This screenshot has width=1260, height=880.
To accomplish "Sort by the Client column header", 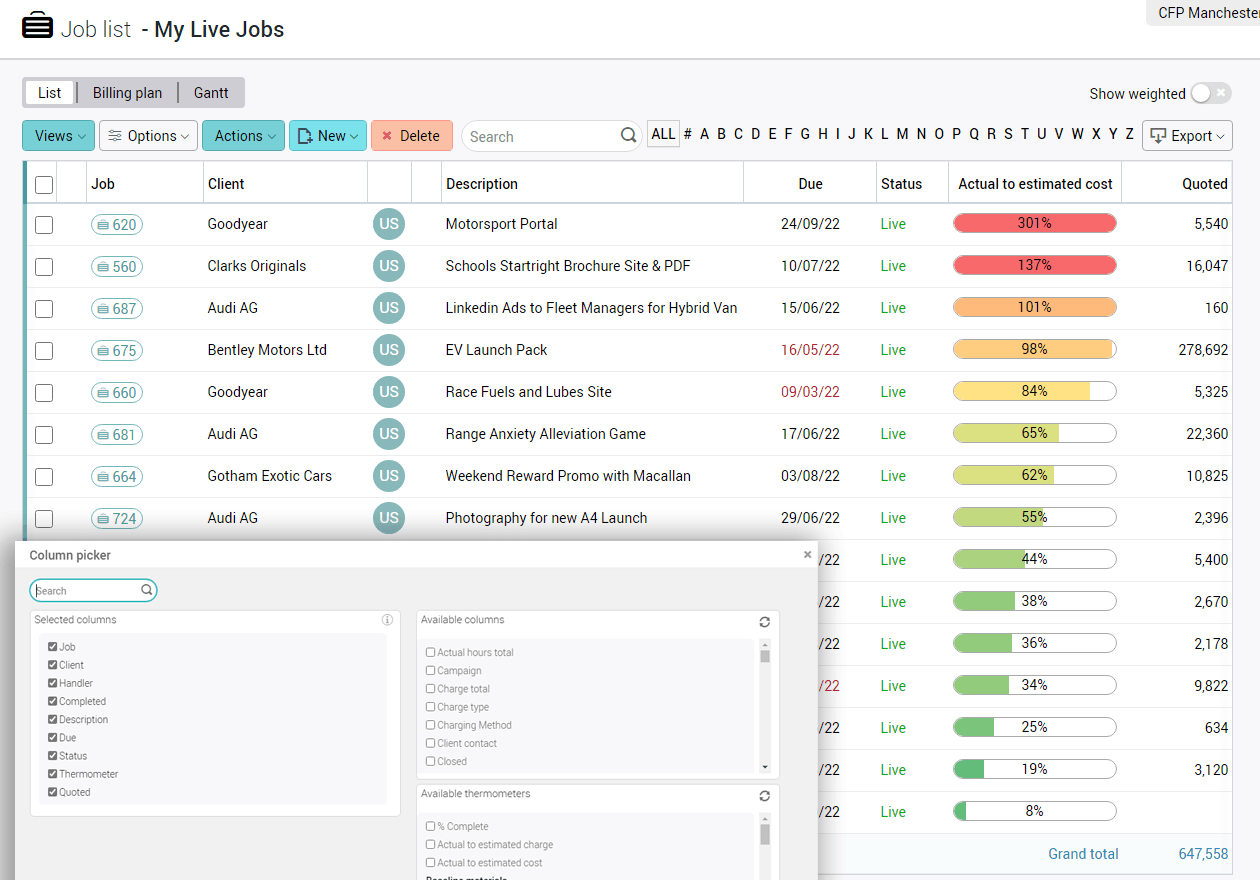I will (226, 184).
